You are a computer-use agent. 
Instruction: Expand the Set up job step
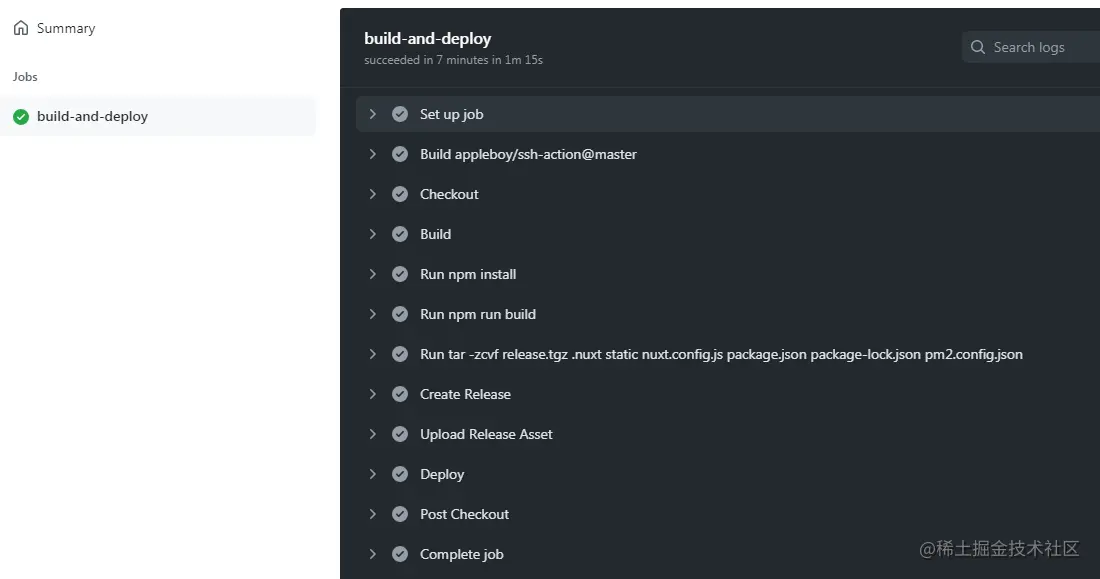pyautogui.click(x=373, y=114)
